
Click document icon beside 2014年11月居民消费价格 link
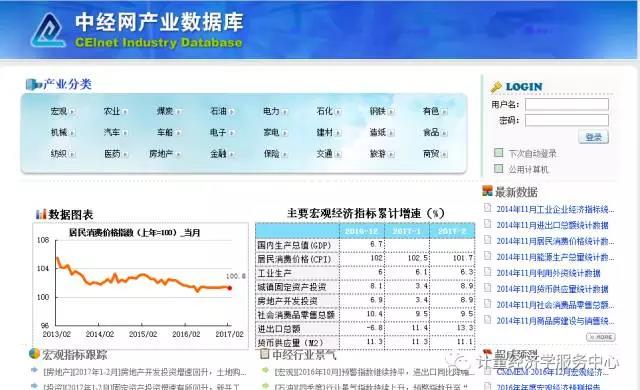487,240
